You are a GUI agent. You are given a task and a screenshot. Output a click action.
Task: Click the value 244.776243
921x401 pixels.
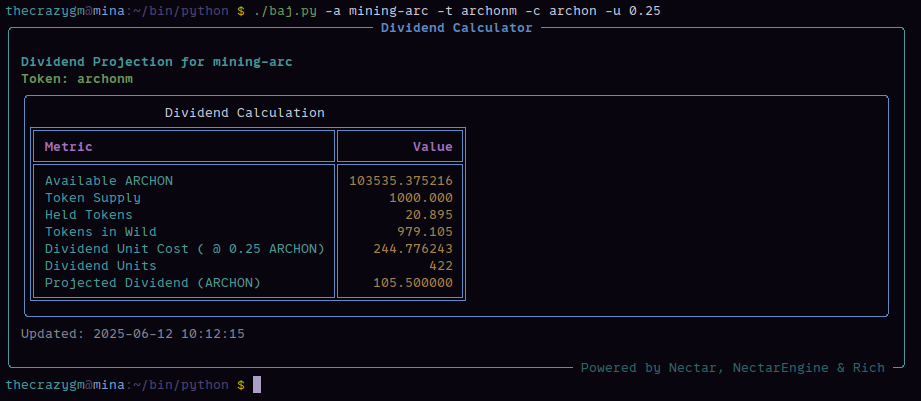coord(413,249)
